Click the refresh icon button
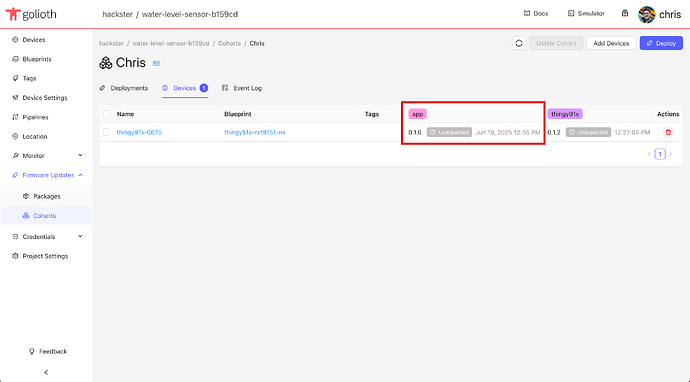 (519, 43)
